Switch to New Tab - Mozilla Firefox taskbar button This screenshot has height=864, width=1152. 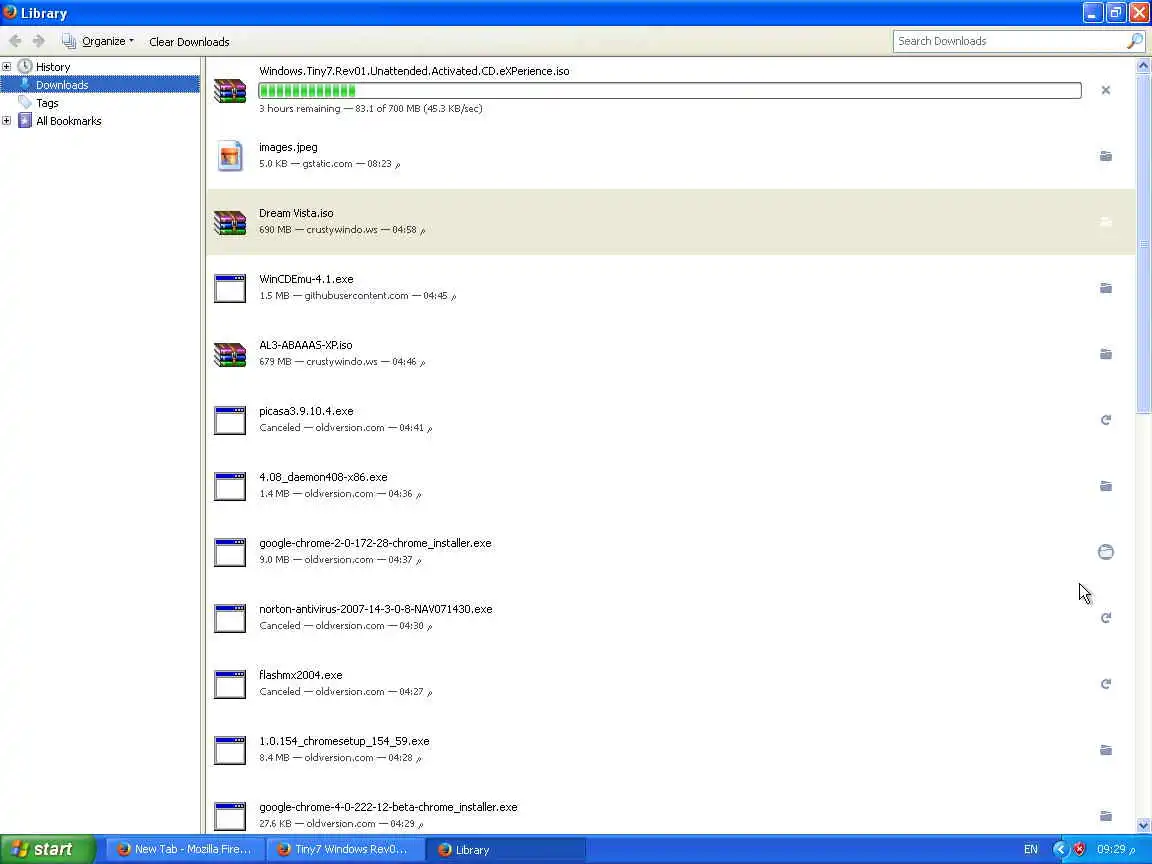(x=184, y=849)
